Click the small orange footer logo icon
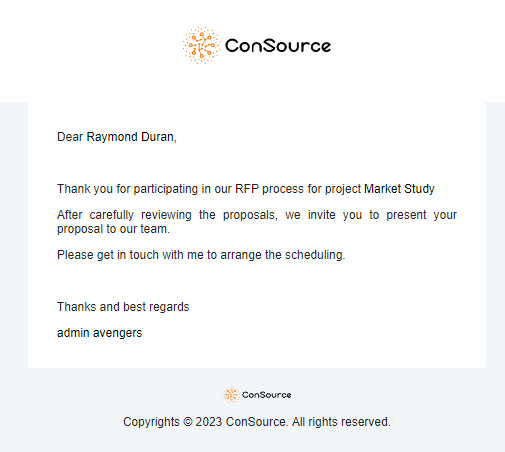Viewport: 505px width, 452px height. click(x=231, y=395)
